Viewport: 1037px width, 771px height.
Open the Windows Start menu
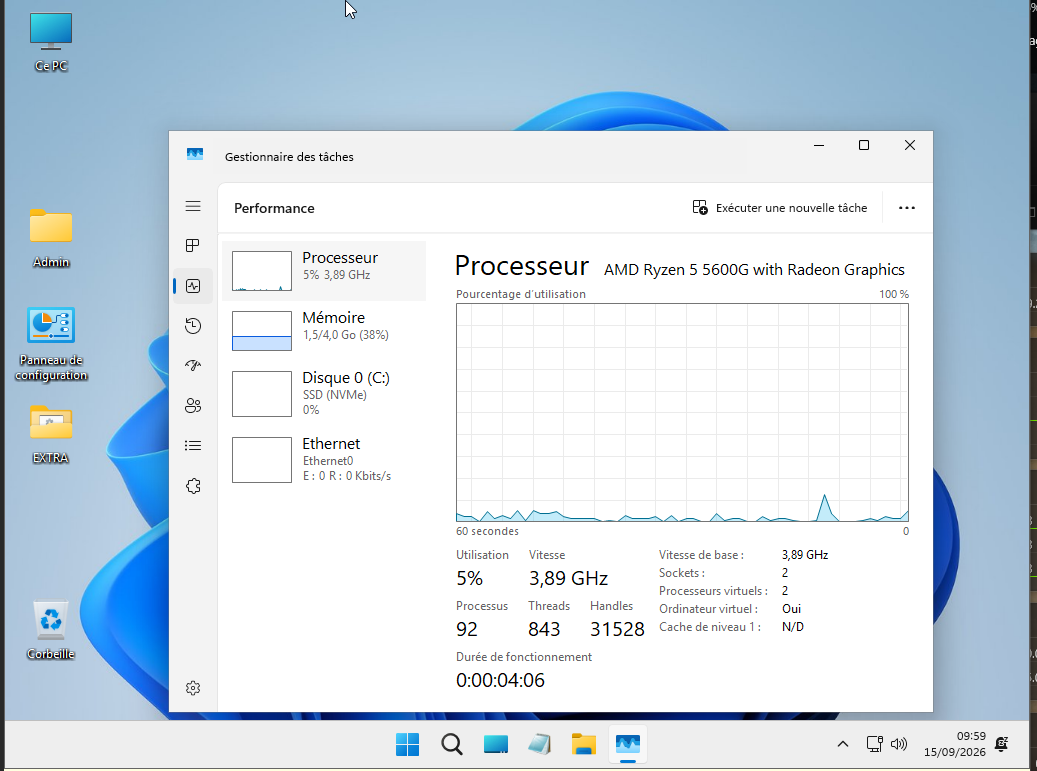coord(407,745)
